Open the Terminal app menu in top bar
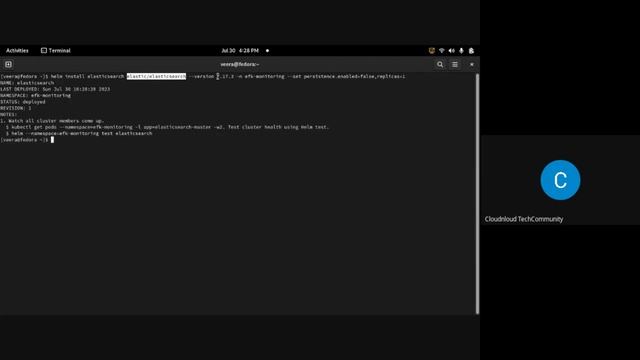640x360 pixels. pyautogui.click(x=56, y=51)
